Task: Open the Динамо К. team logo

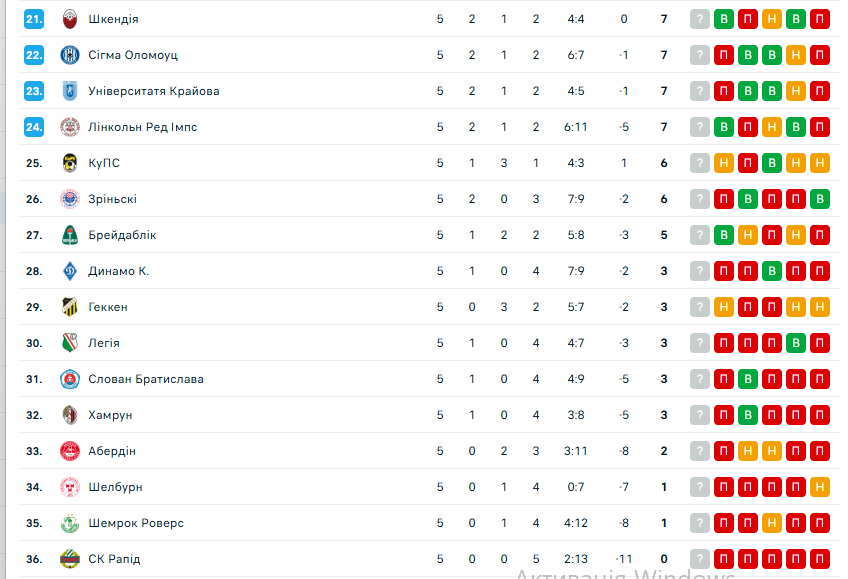Action: point(69,271)
